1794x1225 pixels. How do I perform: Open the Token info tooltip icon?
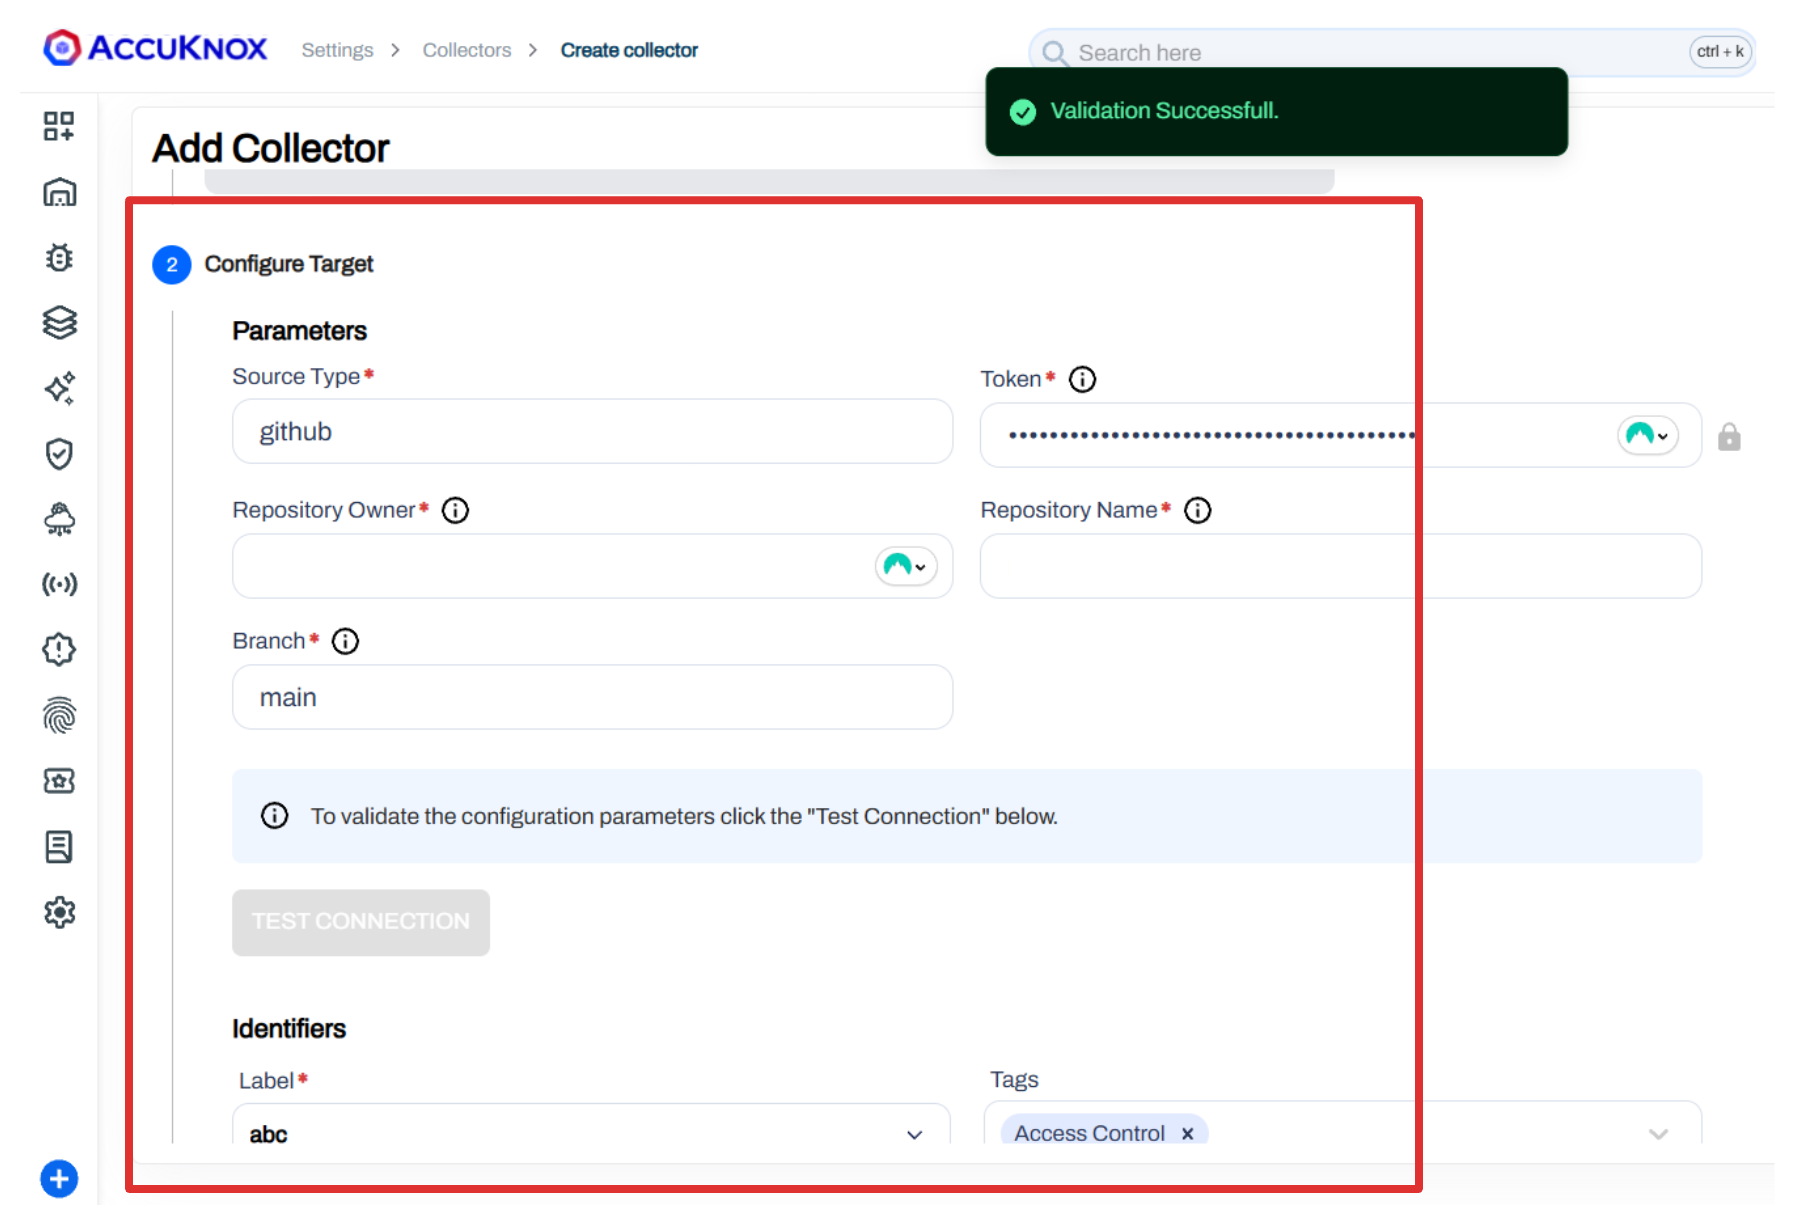1082,378
